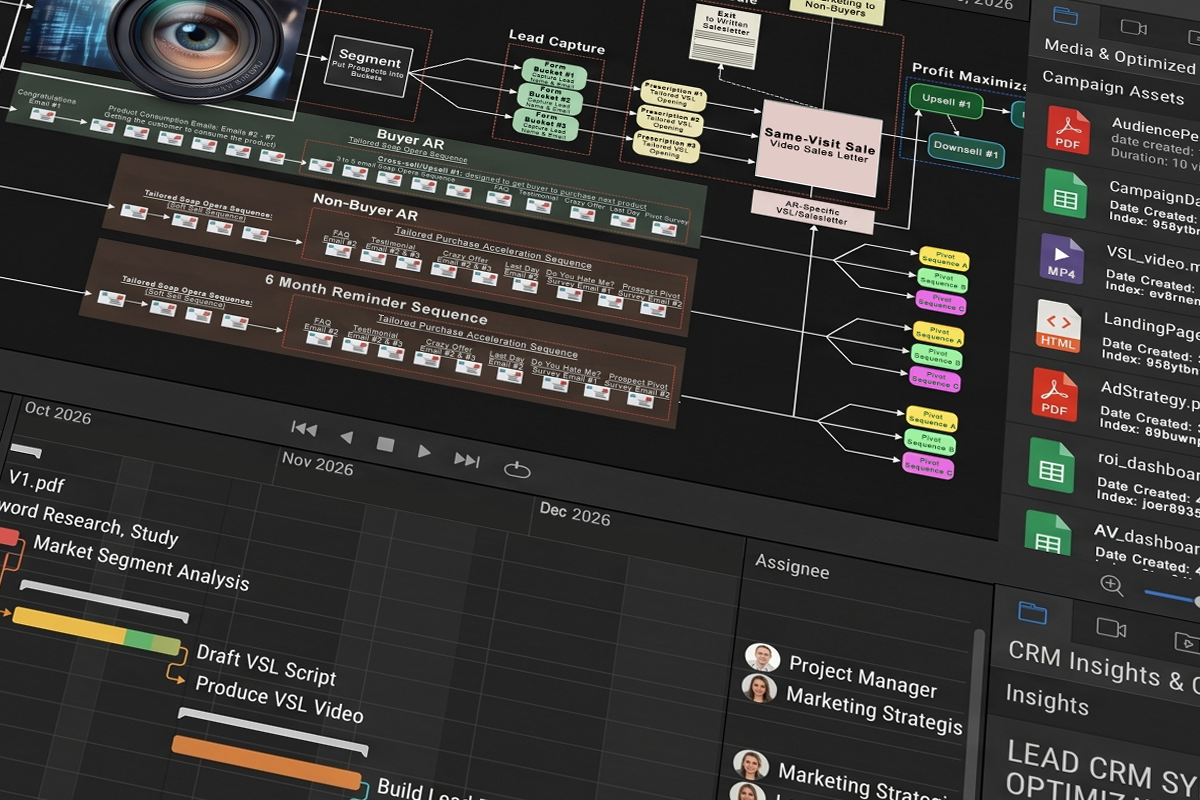Skip to start in the timeline controls
1200x800 pixels.
point(304,428)
